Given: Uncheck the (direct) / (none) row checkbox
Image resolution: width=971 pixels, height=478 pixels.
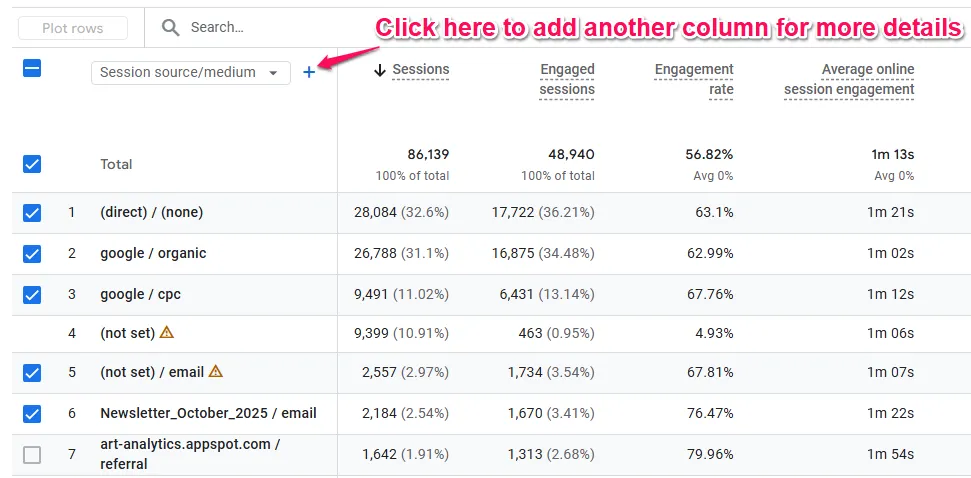Looking at the screenshot, I should click(32, 213).
